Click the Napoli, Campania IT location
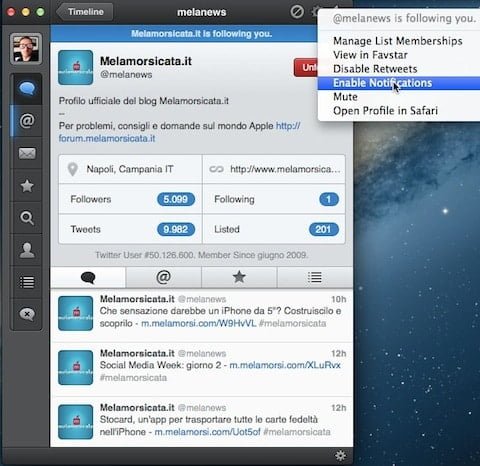 tap(130, 169)
